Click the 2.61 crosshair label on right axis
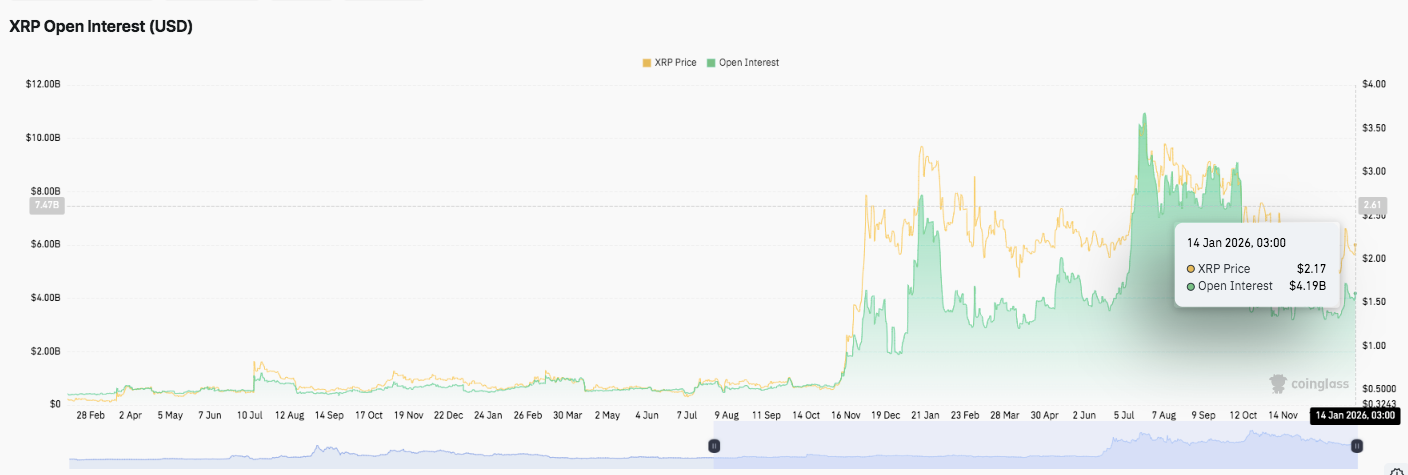 pos(1368,205)
